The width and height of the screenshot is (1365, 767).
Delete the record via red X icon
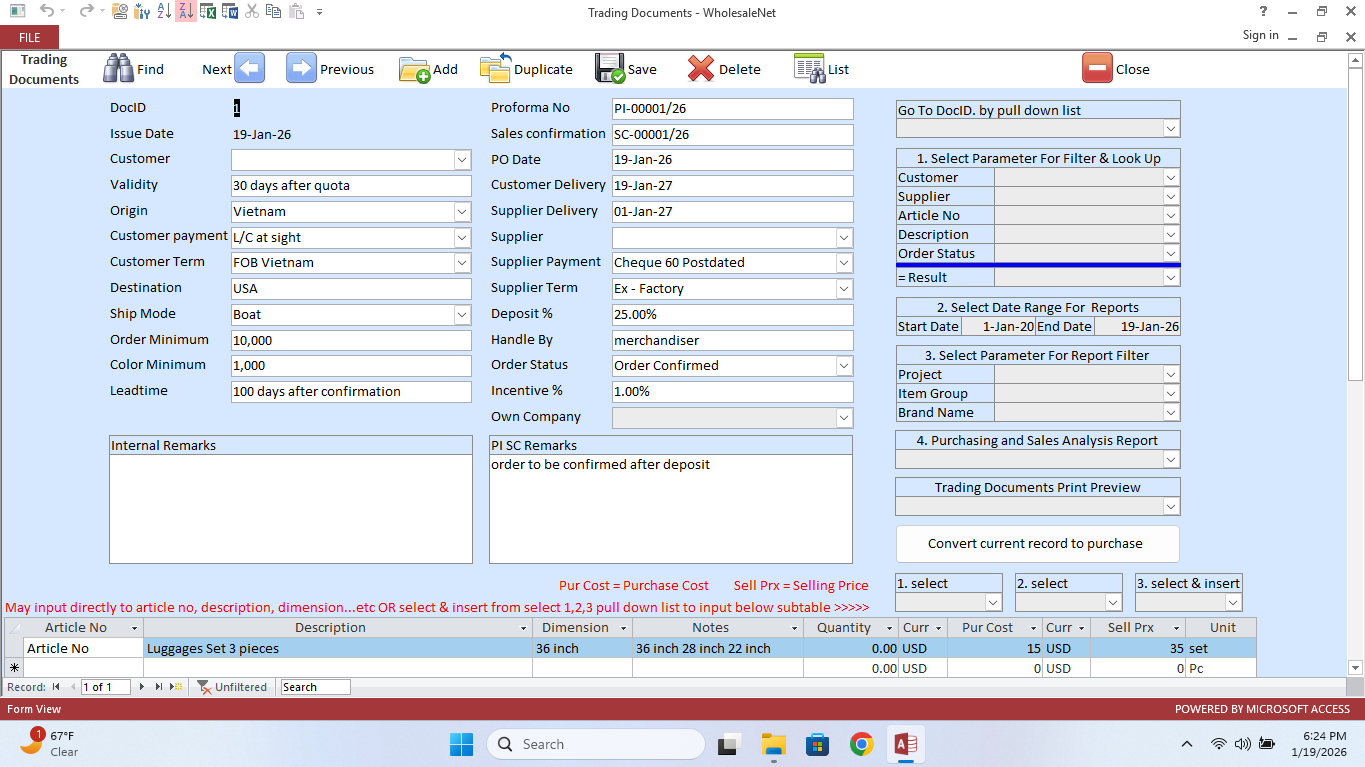point(699,68)
